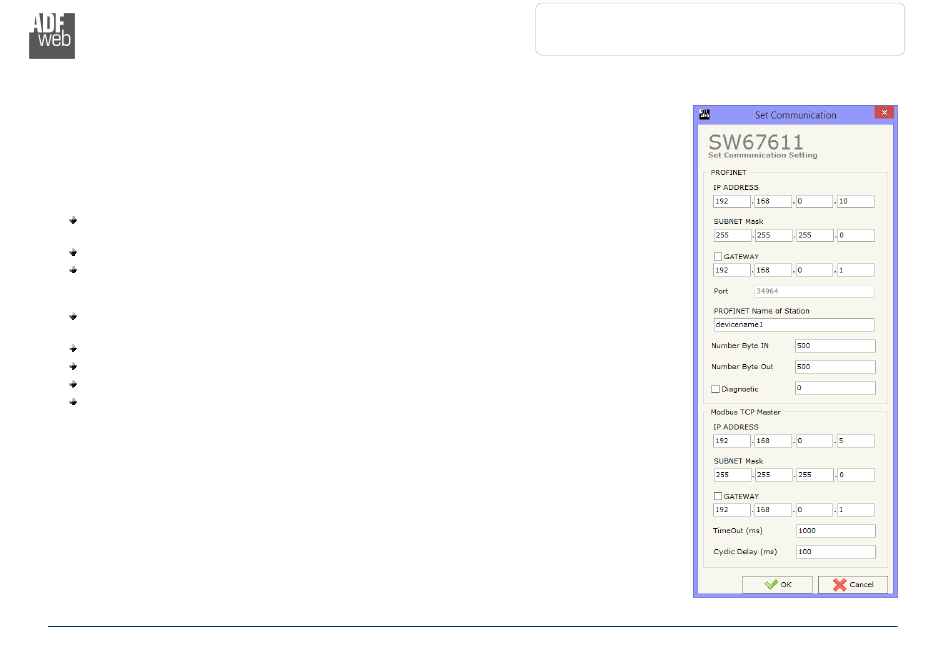
Task: Click PROFINET gateway second octet field
Action: click(773, 270)
